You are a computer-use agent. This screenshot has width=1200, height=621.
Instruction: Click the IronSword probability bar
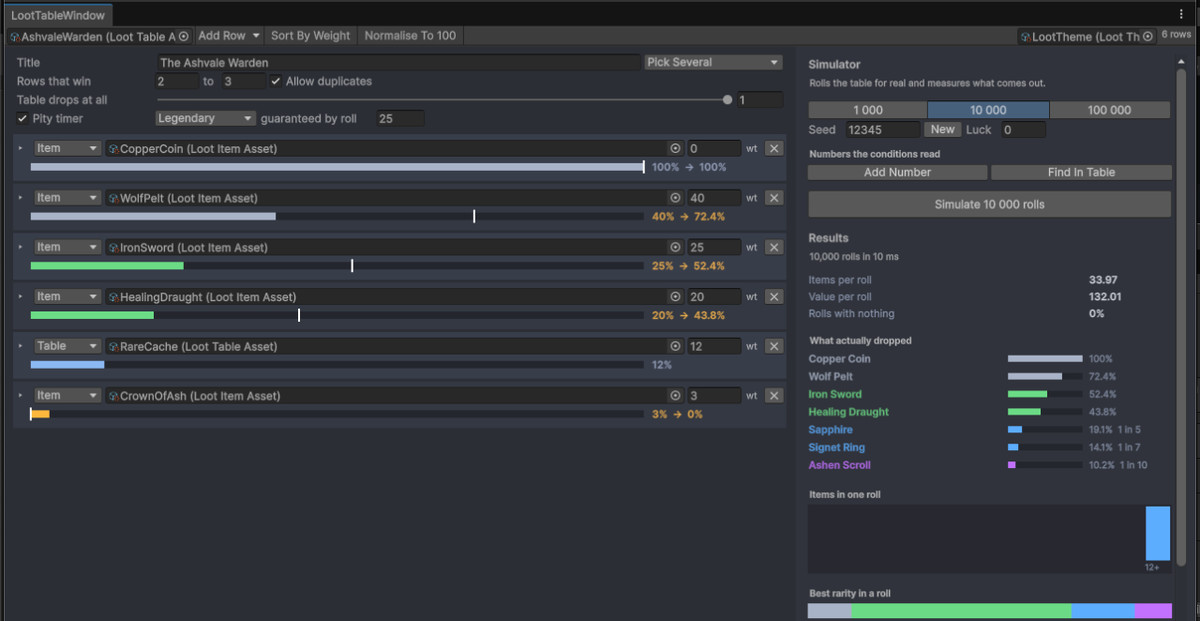pyautogui.click(x=337, y=265)
